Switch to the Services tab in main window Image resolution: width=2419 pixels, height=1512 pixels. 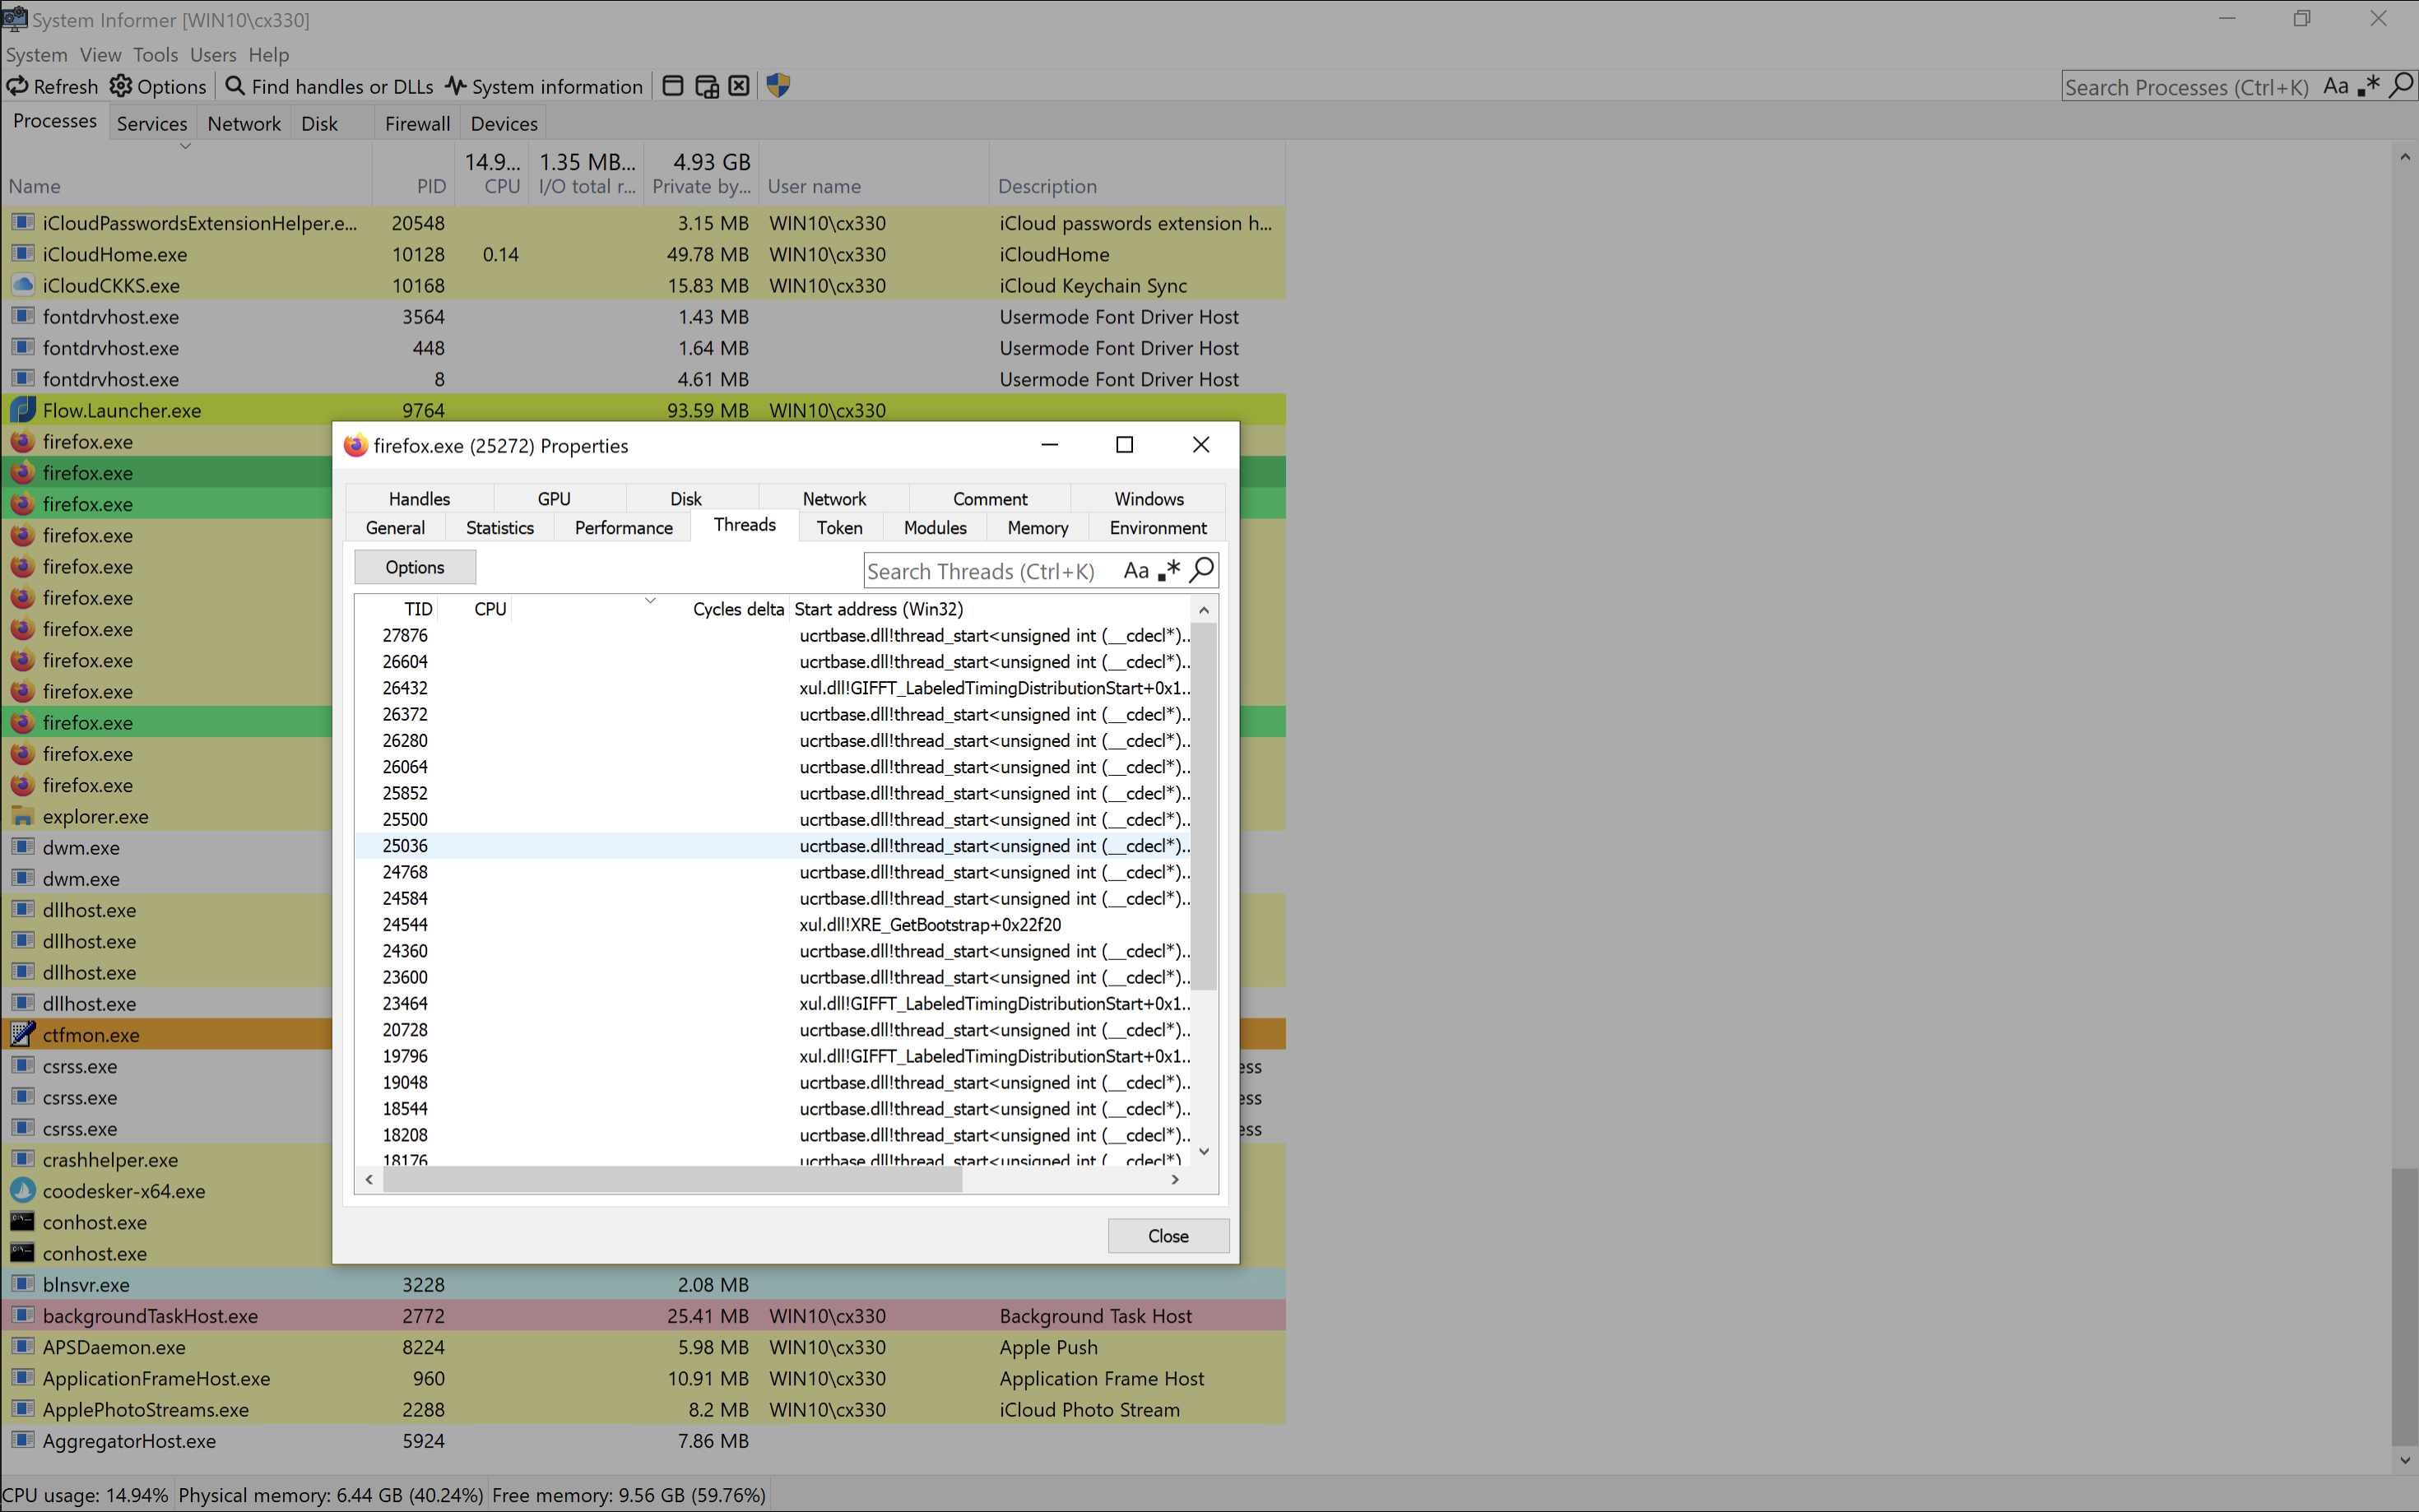pyautogui.click(x=152, y=123)
